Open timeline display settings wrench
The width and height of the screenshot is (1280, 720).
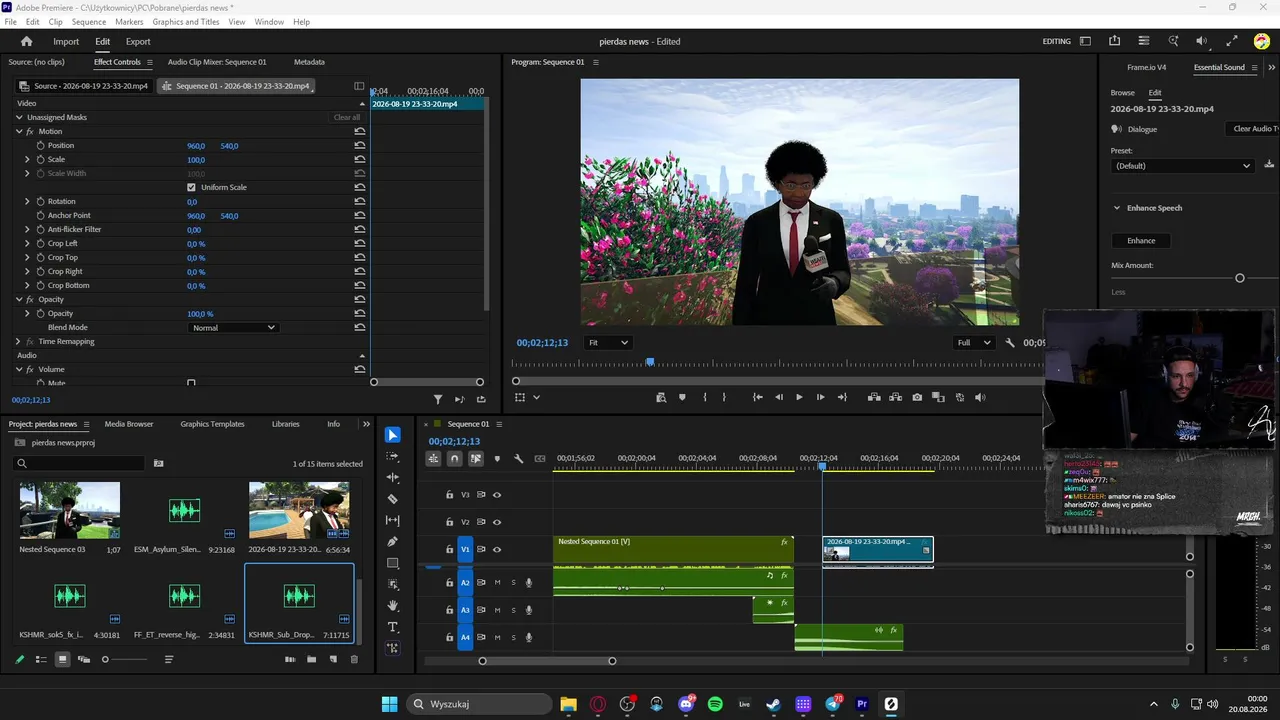[x=518, y=459]
